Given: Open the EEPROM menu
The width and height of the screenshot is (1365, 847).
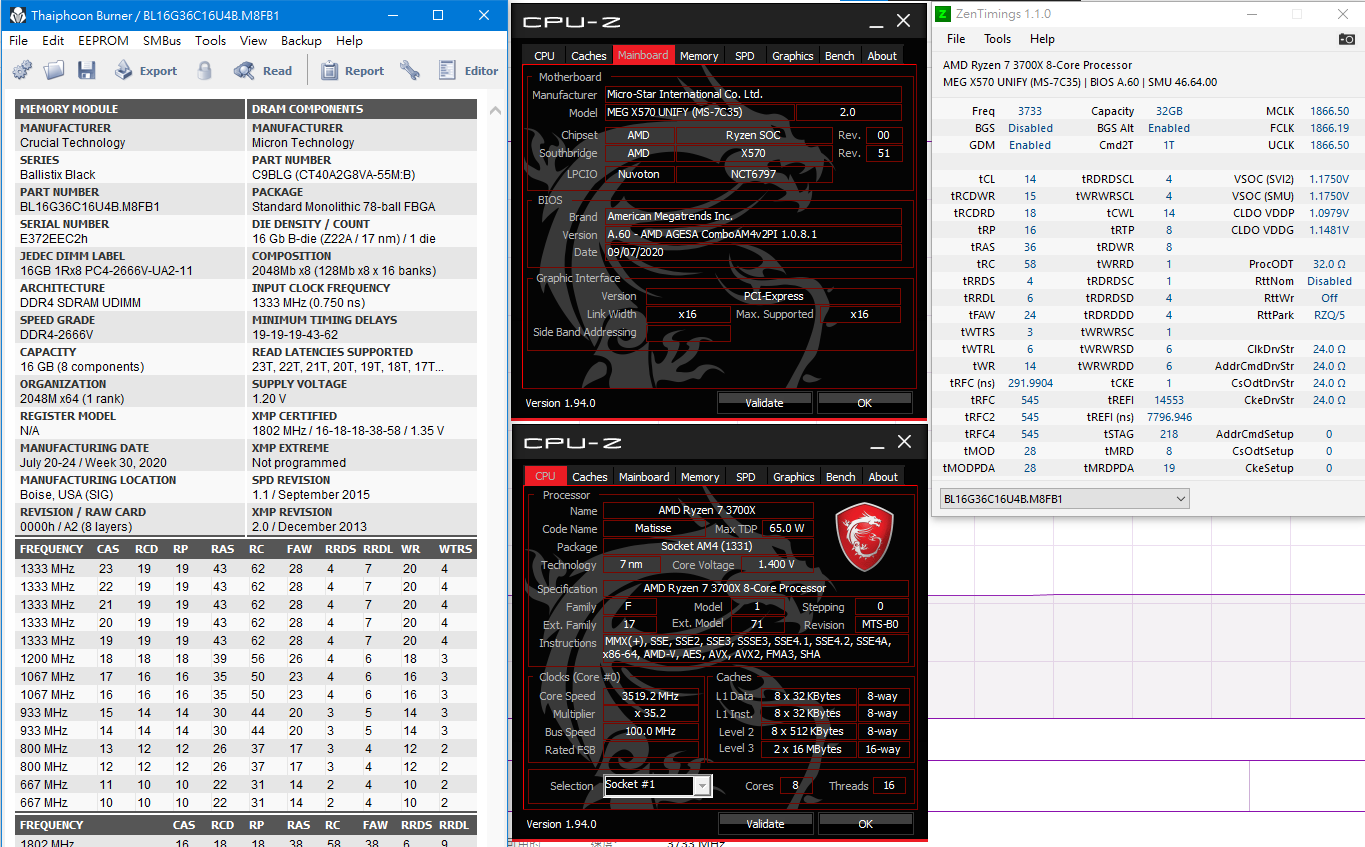Looking at the screenshot, I should [x=103, y=41].
